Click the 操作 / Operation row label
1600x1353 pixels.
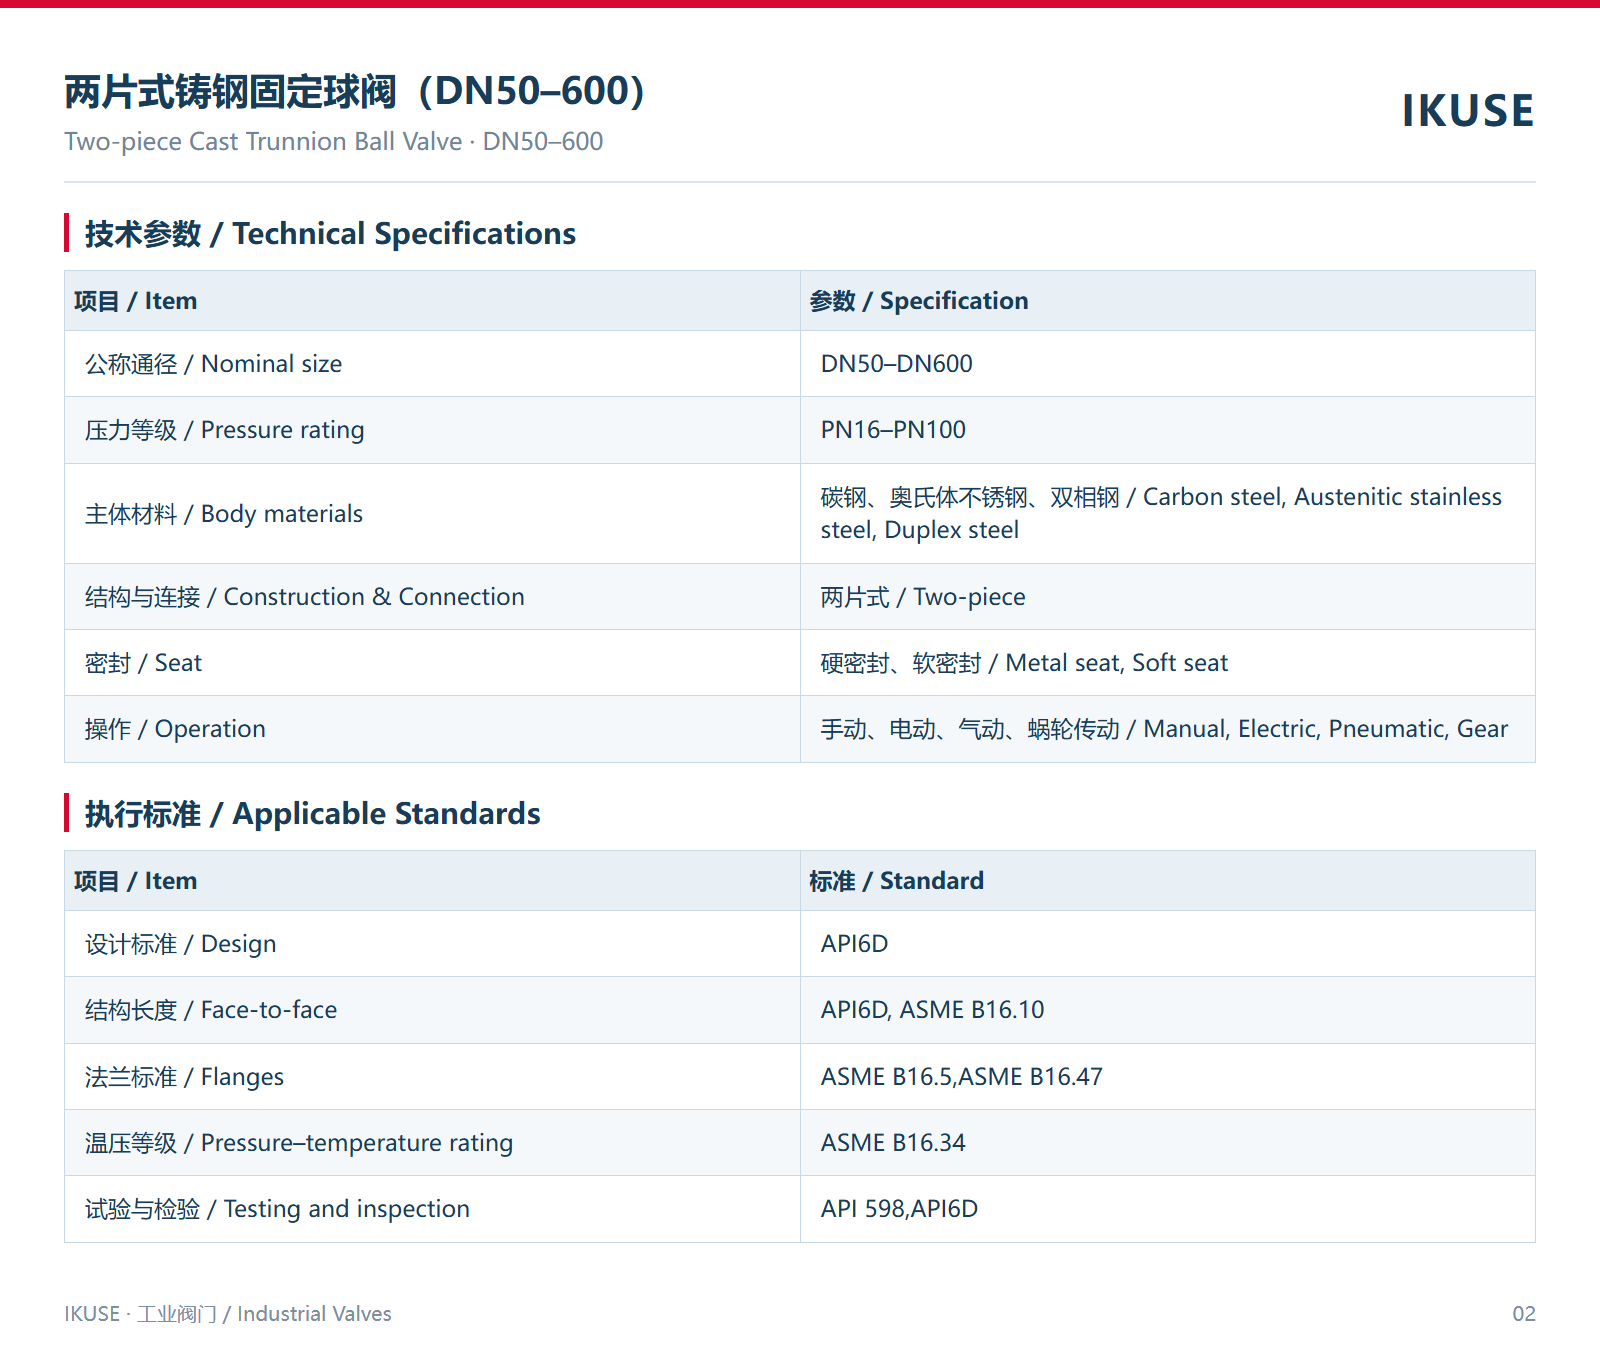pos(175,729)
